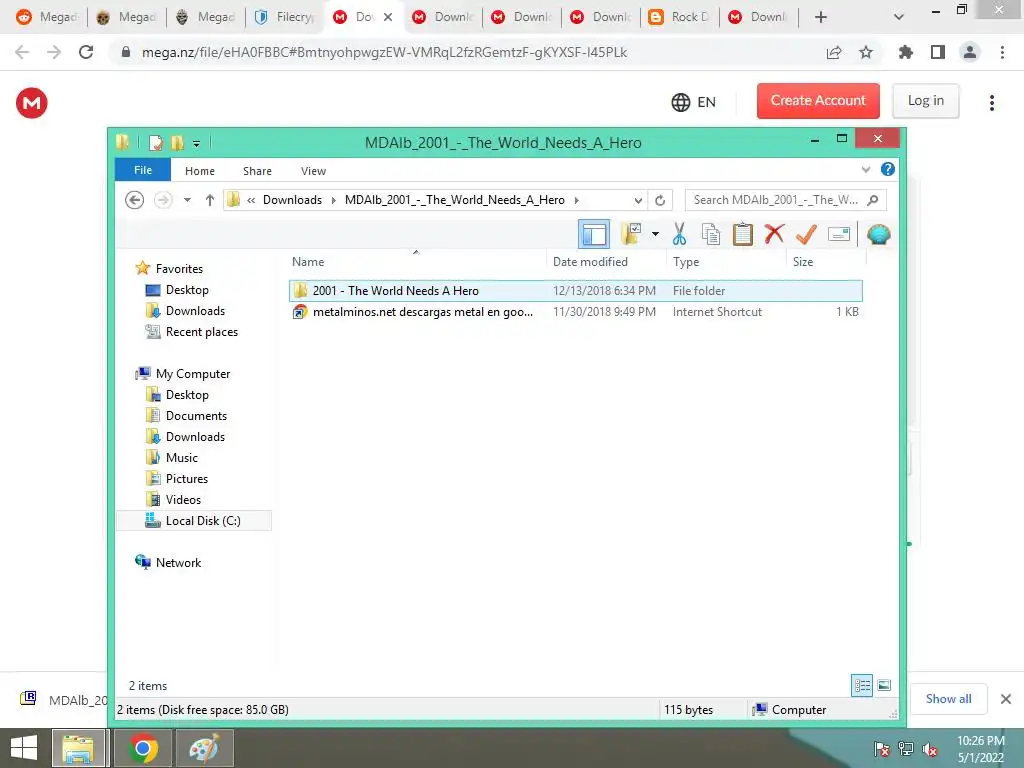Open recent locations dropdown arrow
The width and height of the screenshot is (1024, 768).
[187, 200]
